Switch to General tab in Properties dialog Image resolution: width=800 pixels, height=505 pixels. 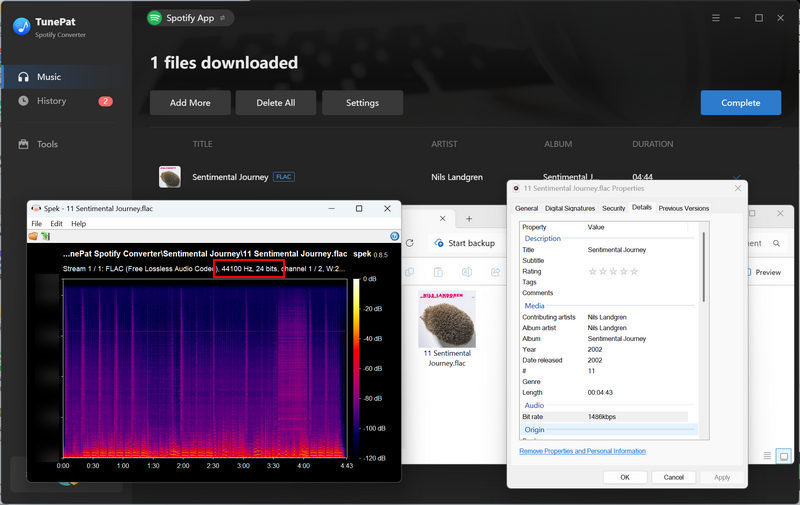point(526,209)
